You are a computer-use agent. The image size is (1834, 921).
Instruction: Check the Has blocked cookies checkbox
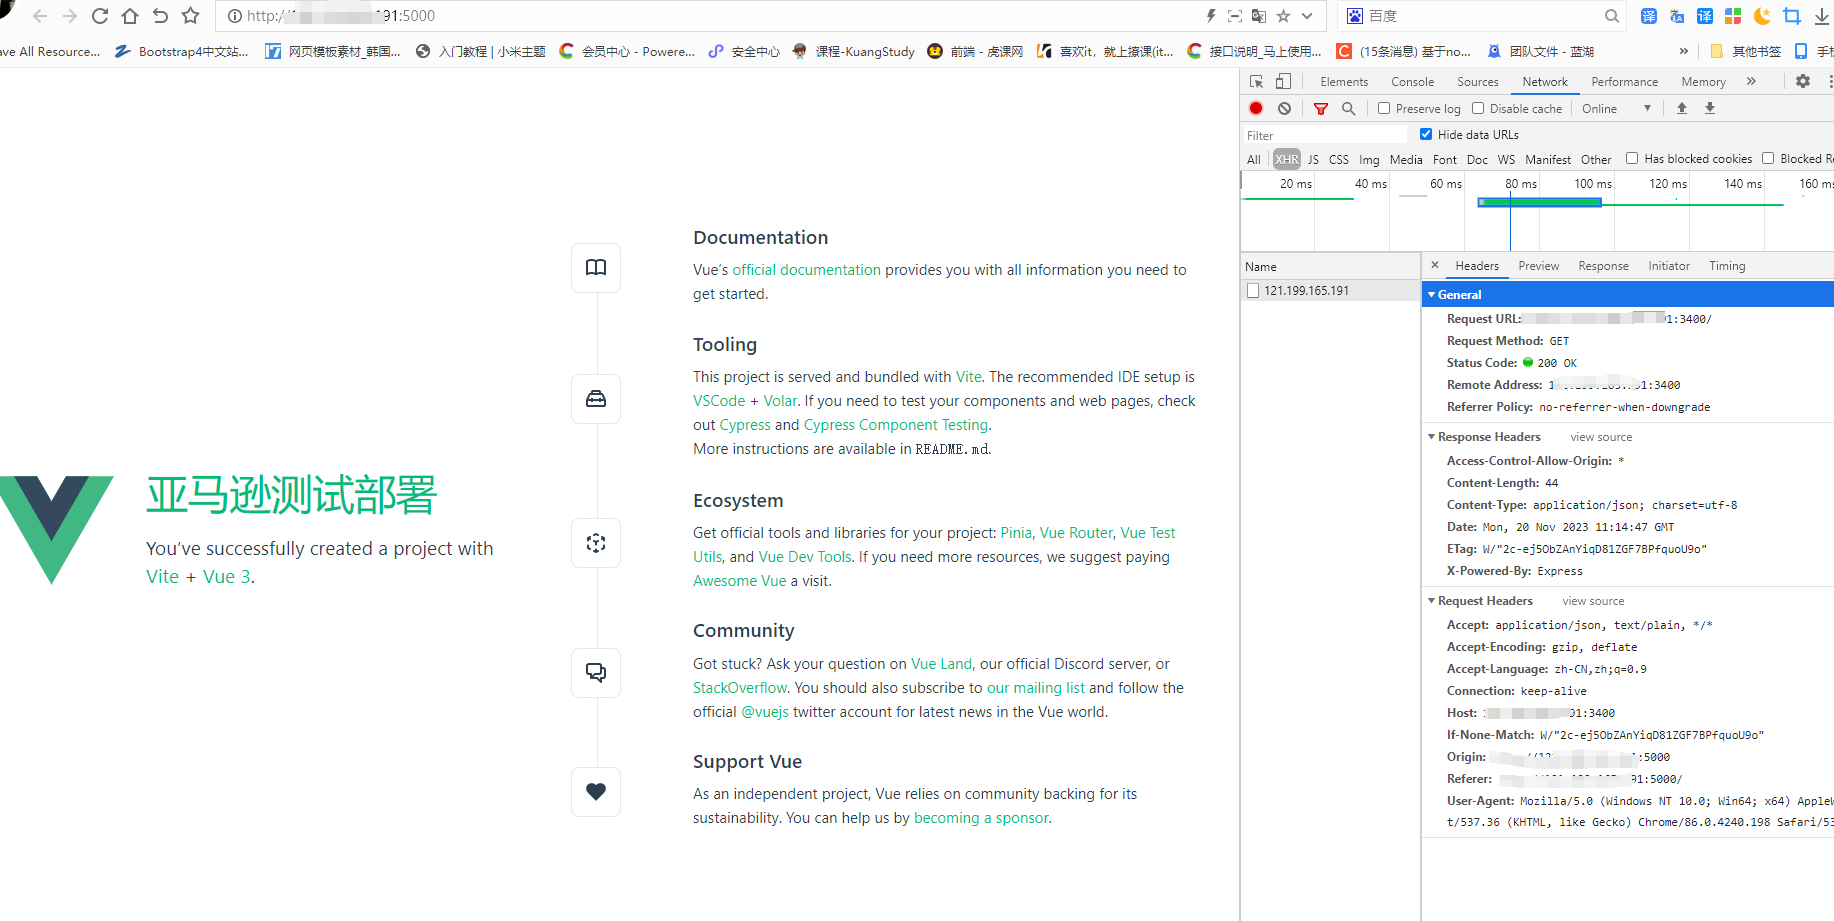click(x=1632, y=158)
